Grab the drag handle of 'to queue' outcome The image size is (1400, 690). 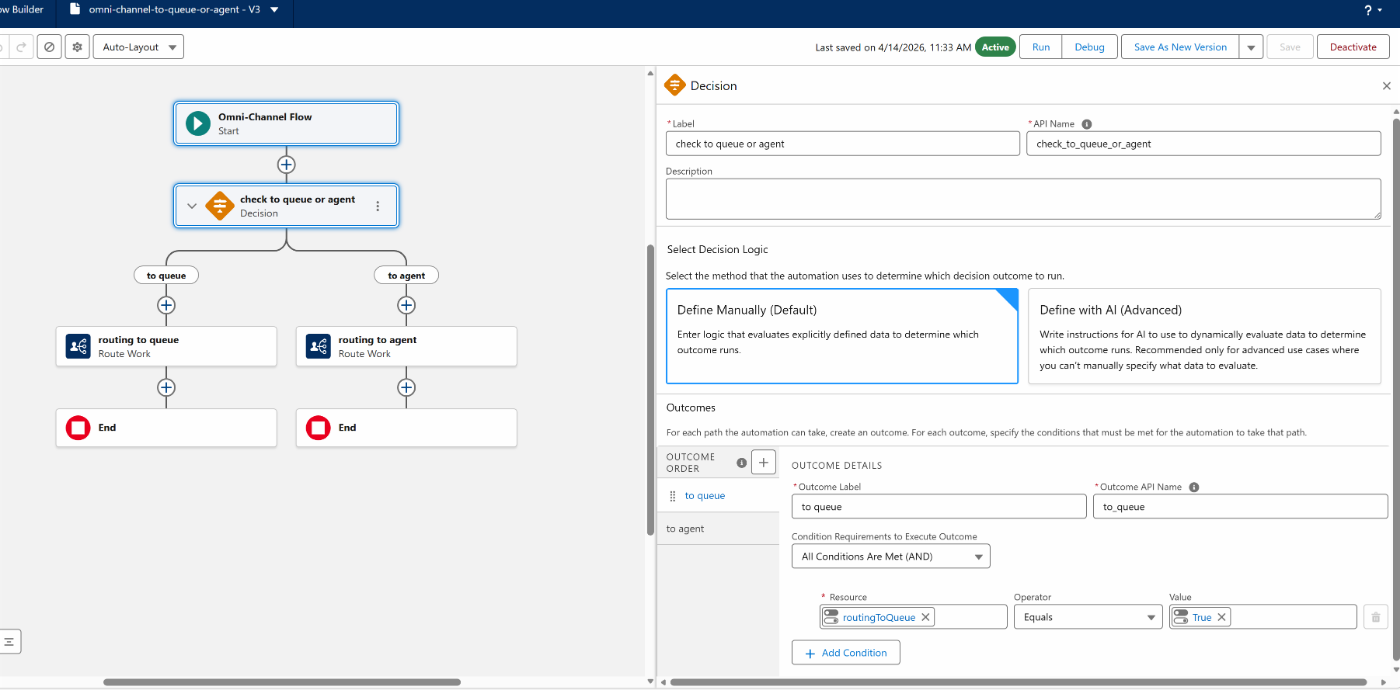tap(672, 496)
